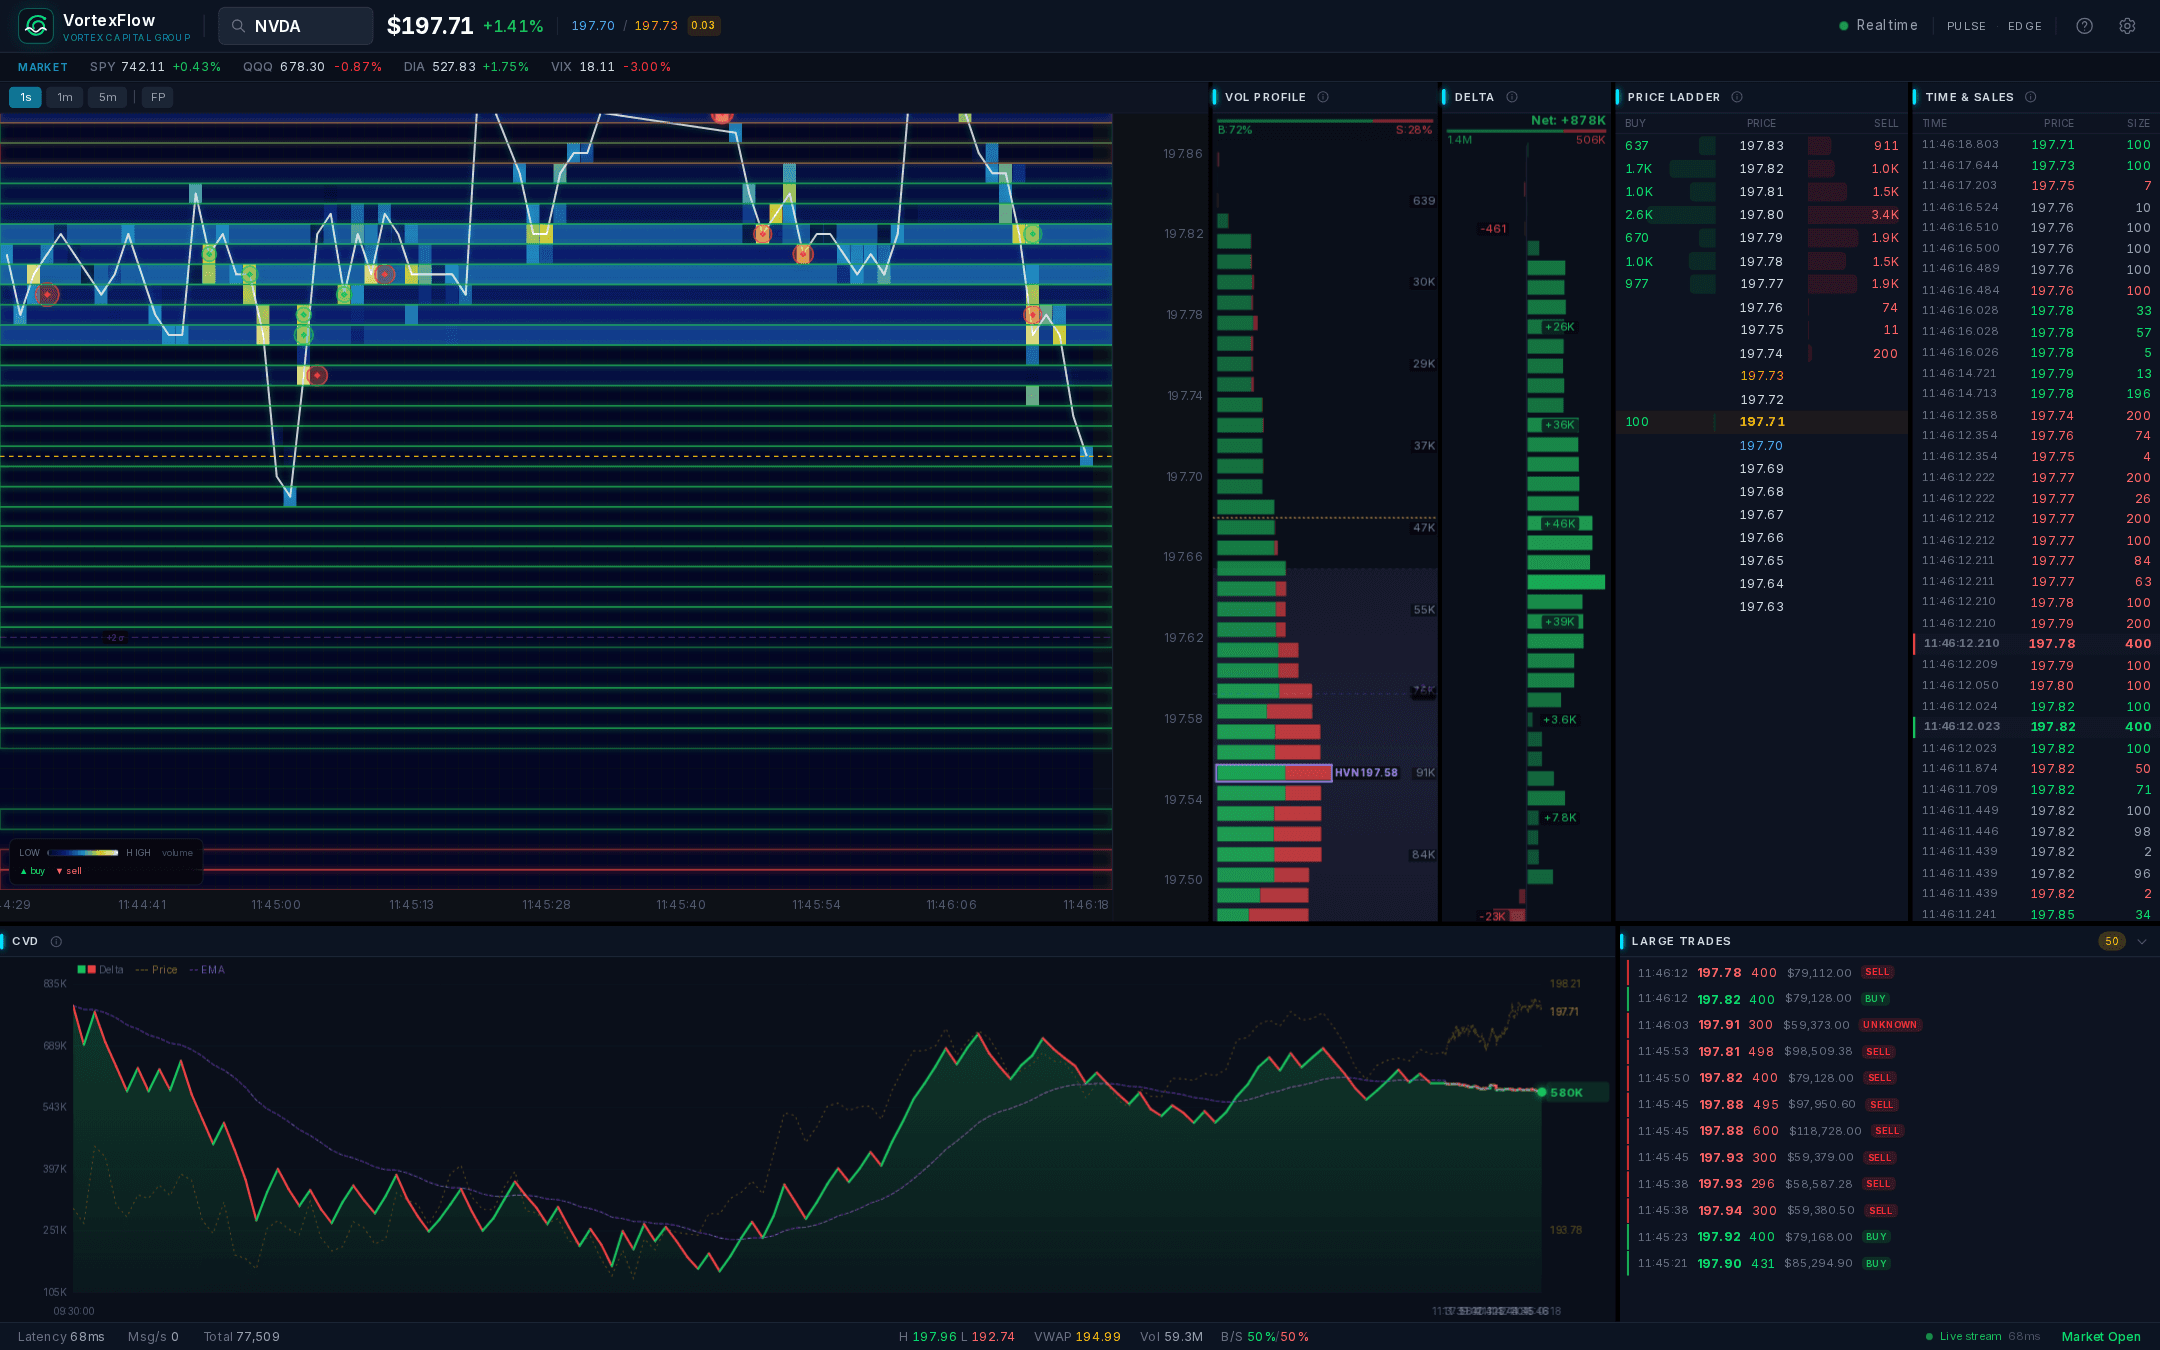Click the SELL tag on 197.81 498 trade
Viewport: 2160px width, 1350px height.
pos(1878,1052)
